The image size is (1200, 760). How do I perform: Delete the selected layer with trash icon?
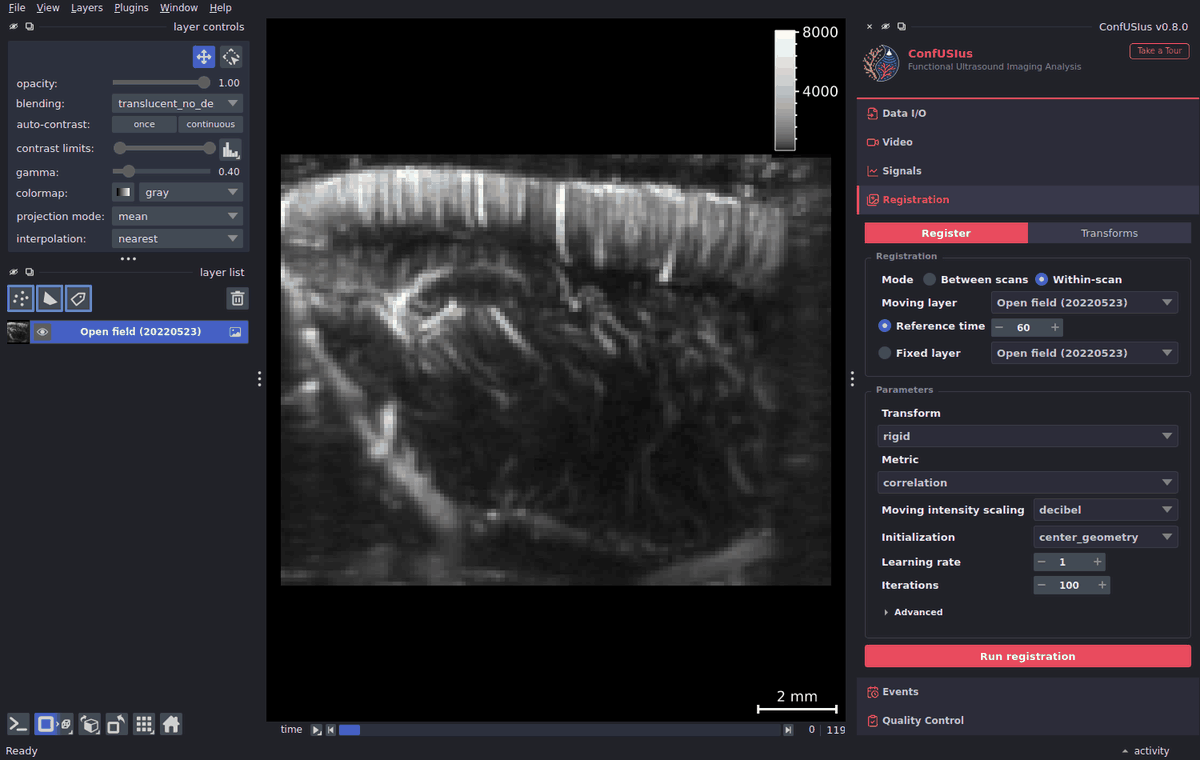pyautogui.click(x=237, y=298)
